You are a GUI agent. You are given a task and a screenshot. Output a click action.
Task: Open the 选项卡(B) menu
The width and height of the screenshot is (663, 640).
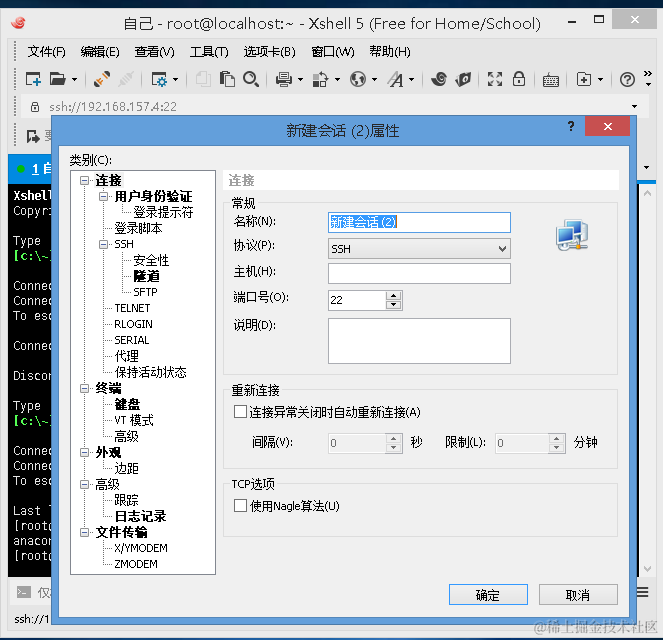269,52
